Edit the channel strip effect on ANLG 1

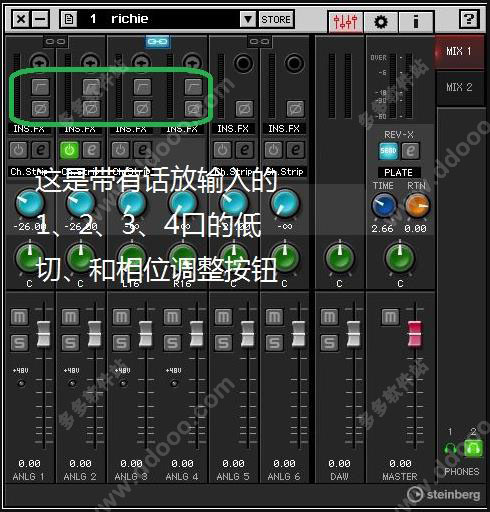pyautogui.click(x=40, y=150)
